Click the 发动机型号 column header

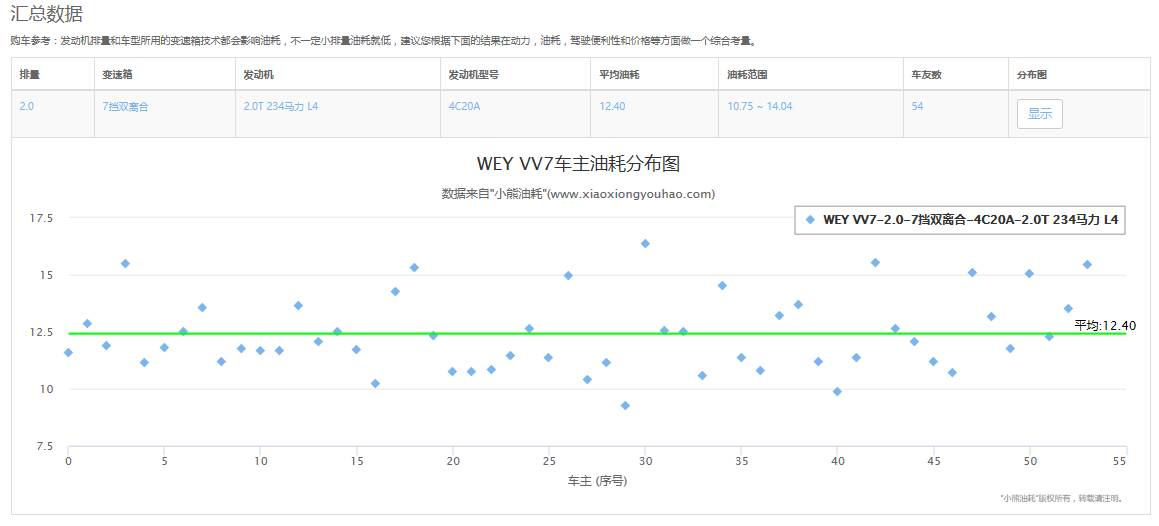tap(473, 75)
